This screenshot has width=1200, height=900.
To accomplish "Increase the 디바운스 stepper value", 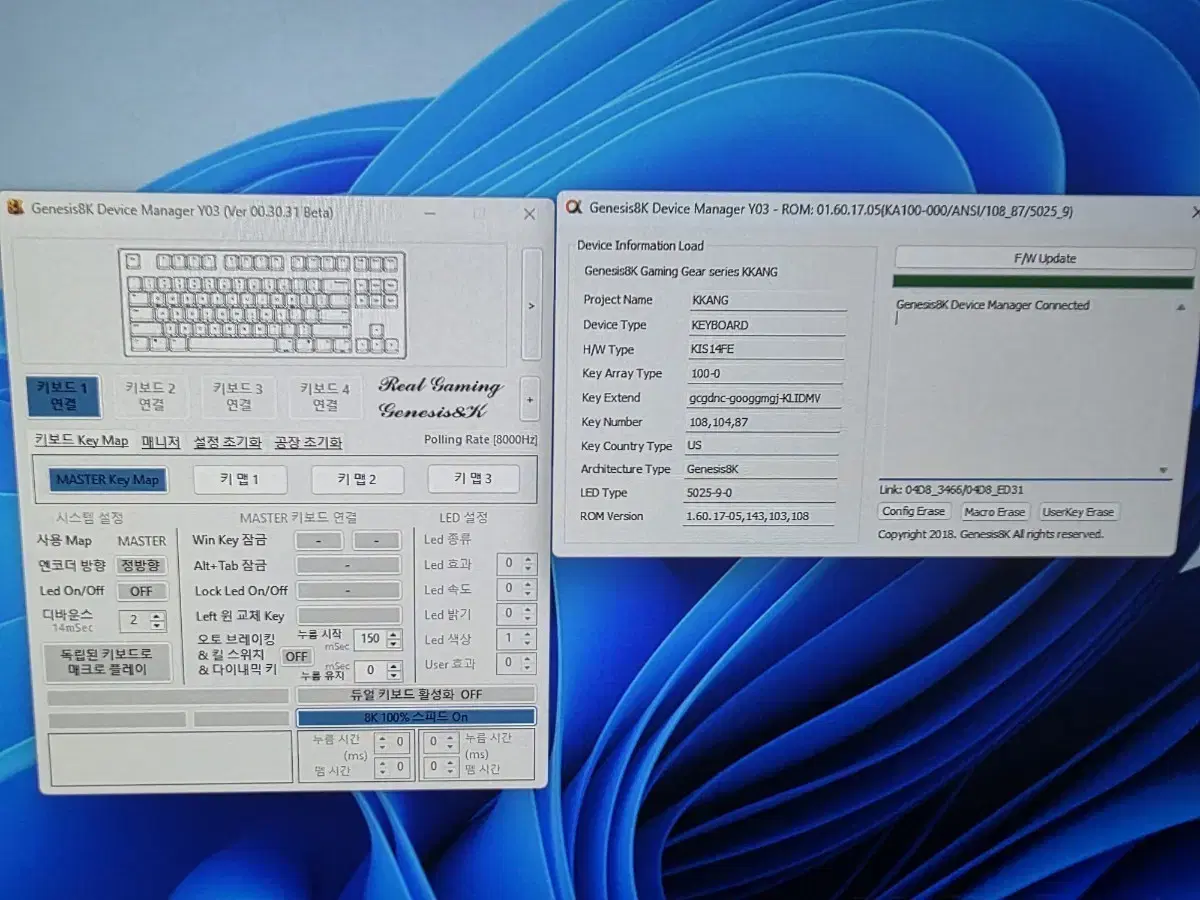I will (157, 615).
